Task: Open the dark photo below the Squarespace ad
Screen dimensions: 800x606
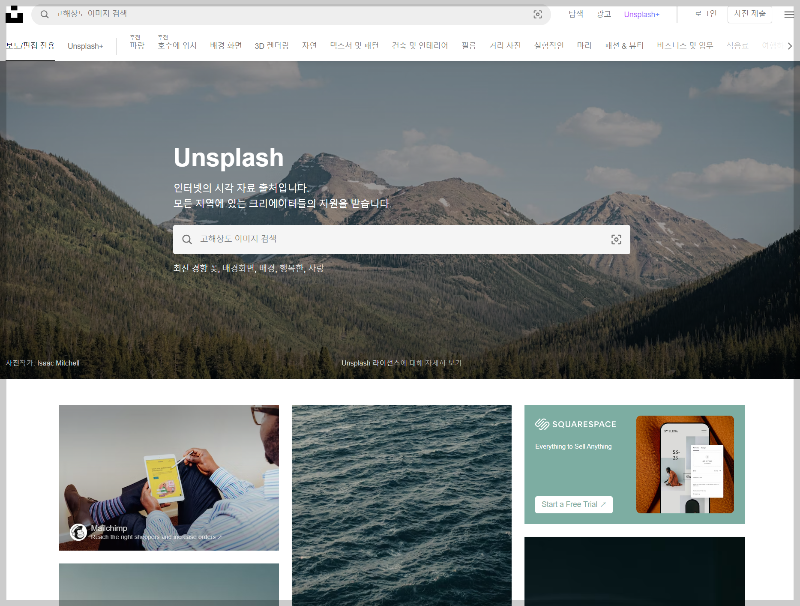Action: click(634, 571)
